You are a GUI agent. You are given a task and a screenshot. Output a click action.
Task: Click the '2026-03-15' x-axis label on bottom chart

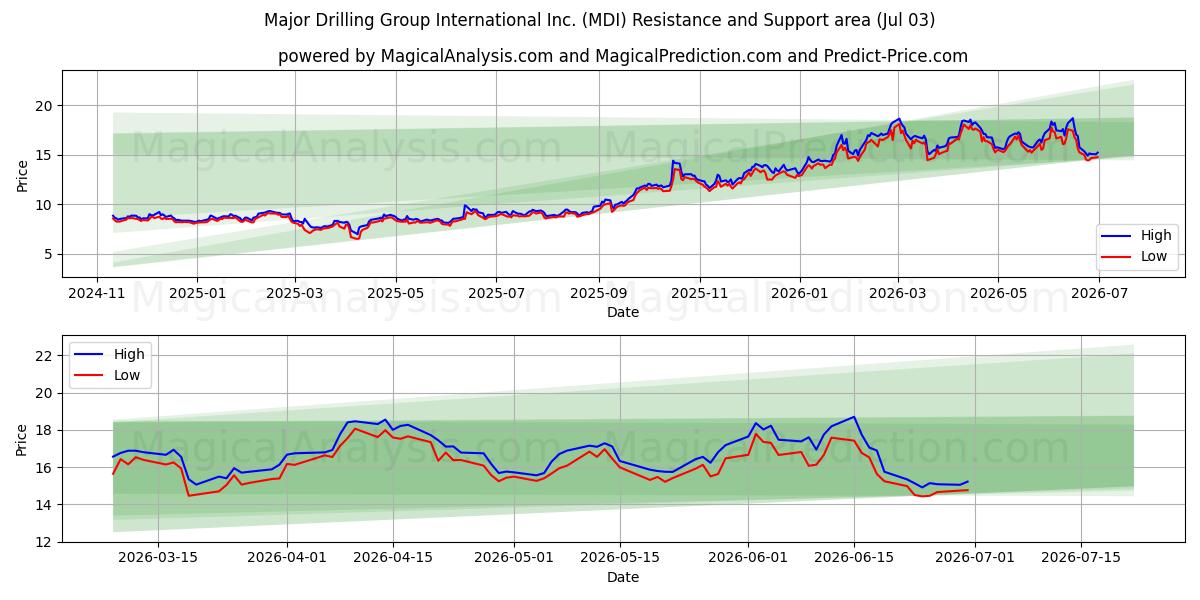(x=156, y=558)
